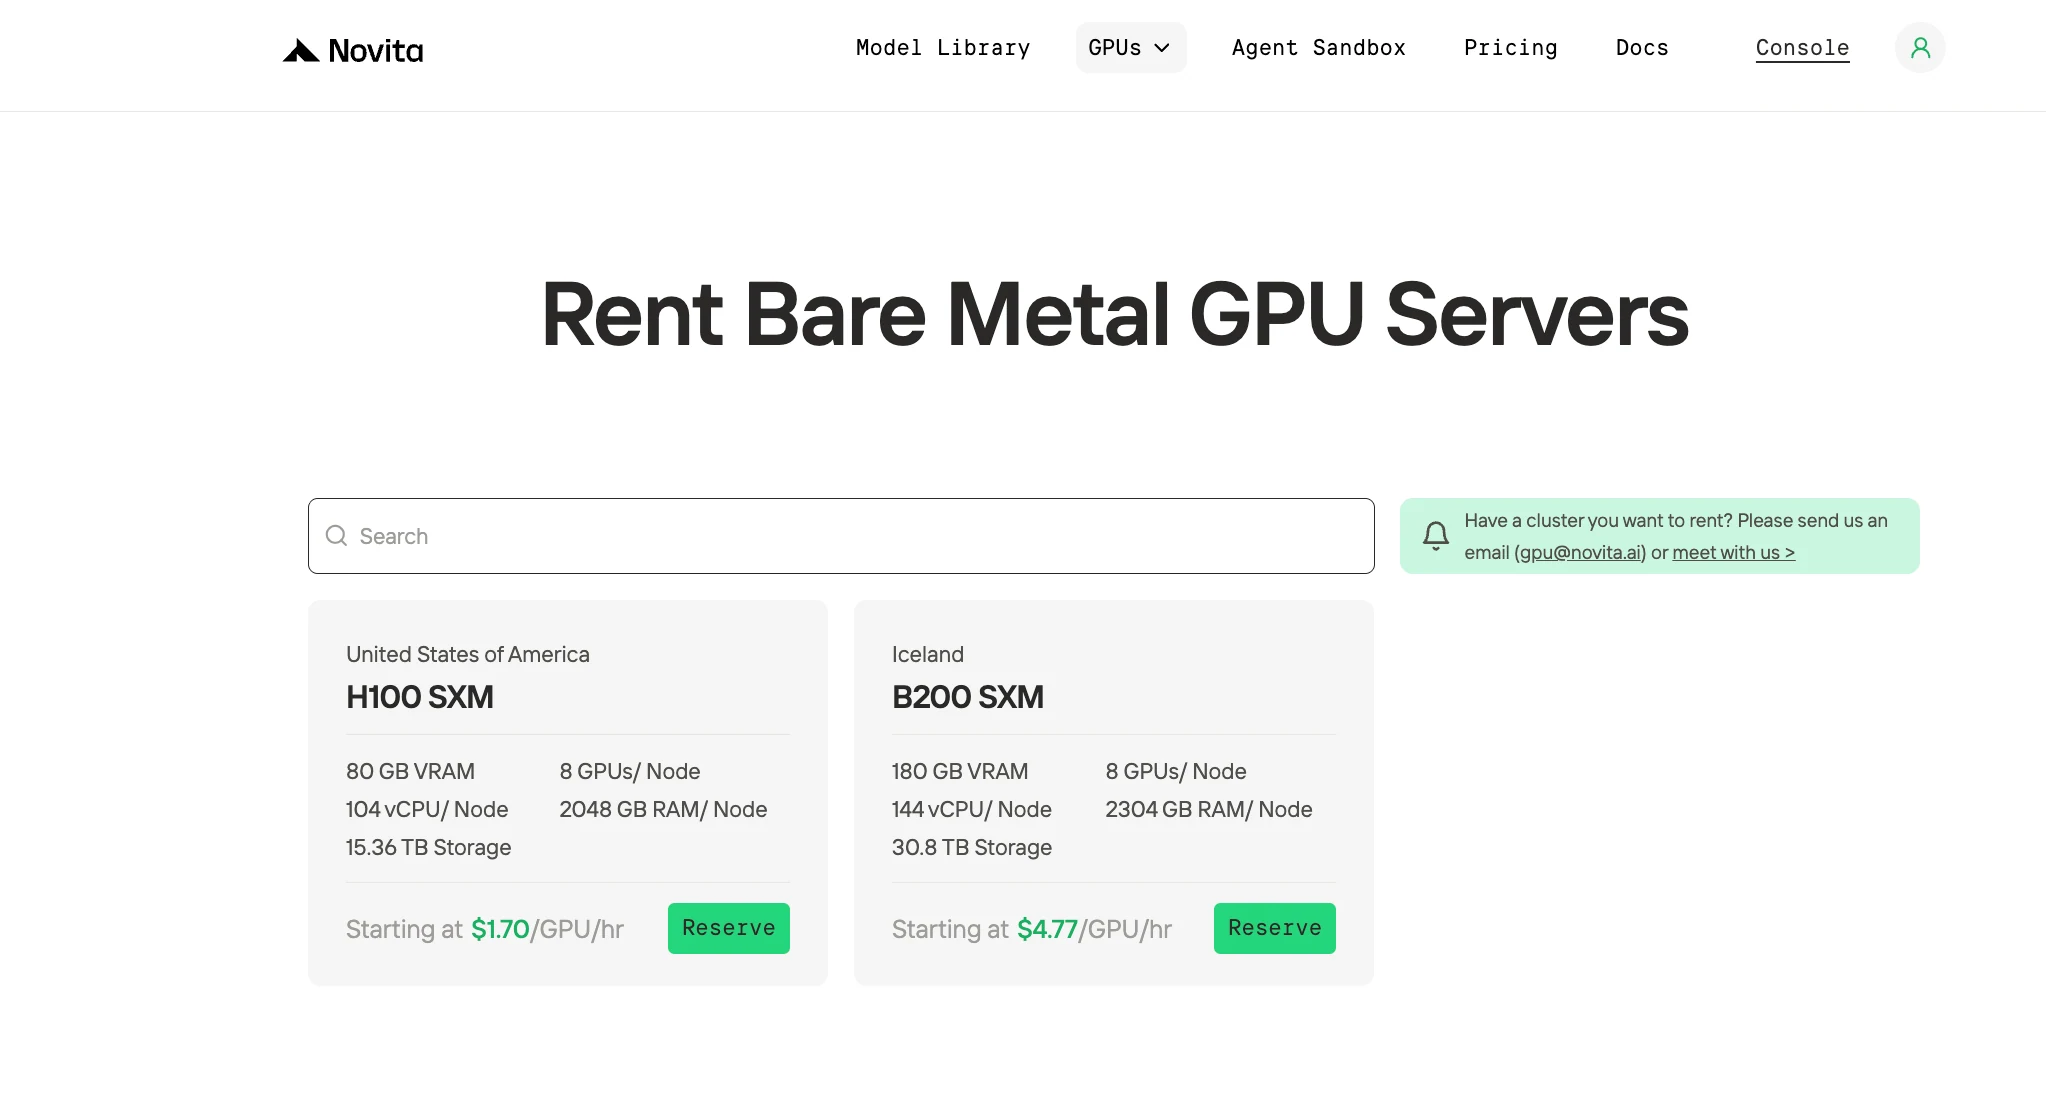Open the Pricing page
The width and height of the screenshot is (2046, 1110).
pos(1511,48)
